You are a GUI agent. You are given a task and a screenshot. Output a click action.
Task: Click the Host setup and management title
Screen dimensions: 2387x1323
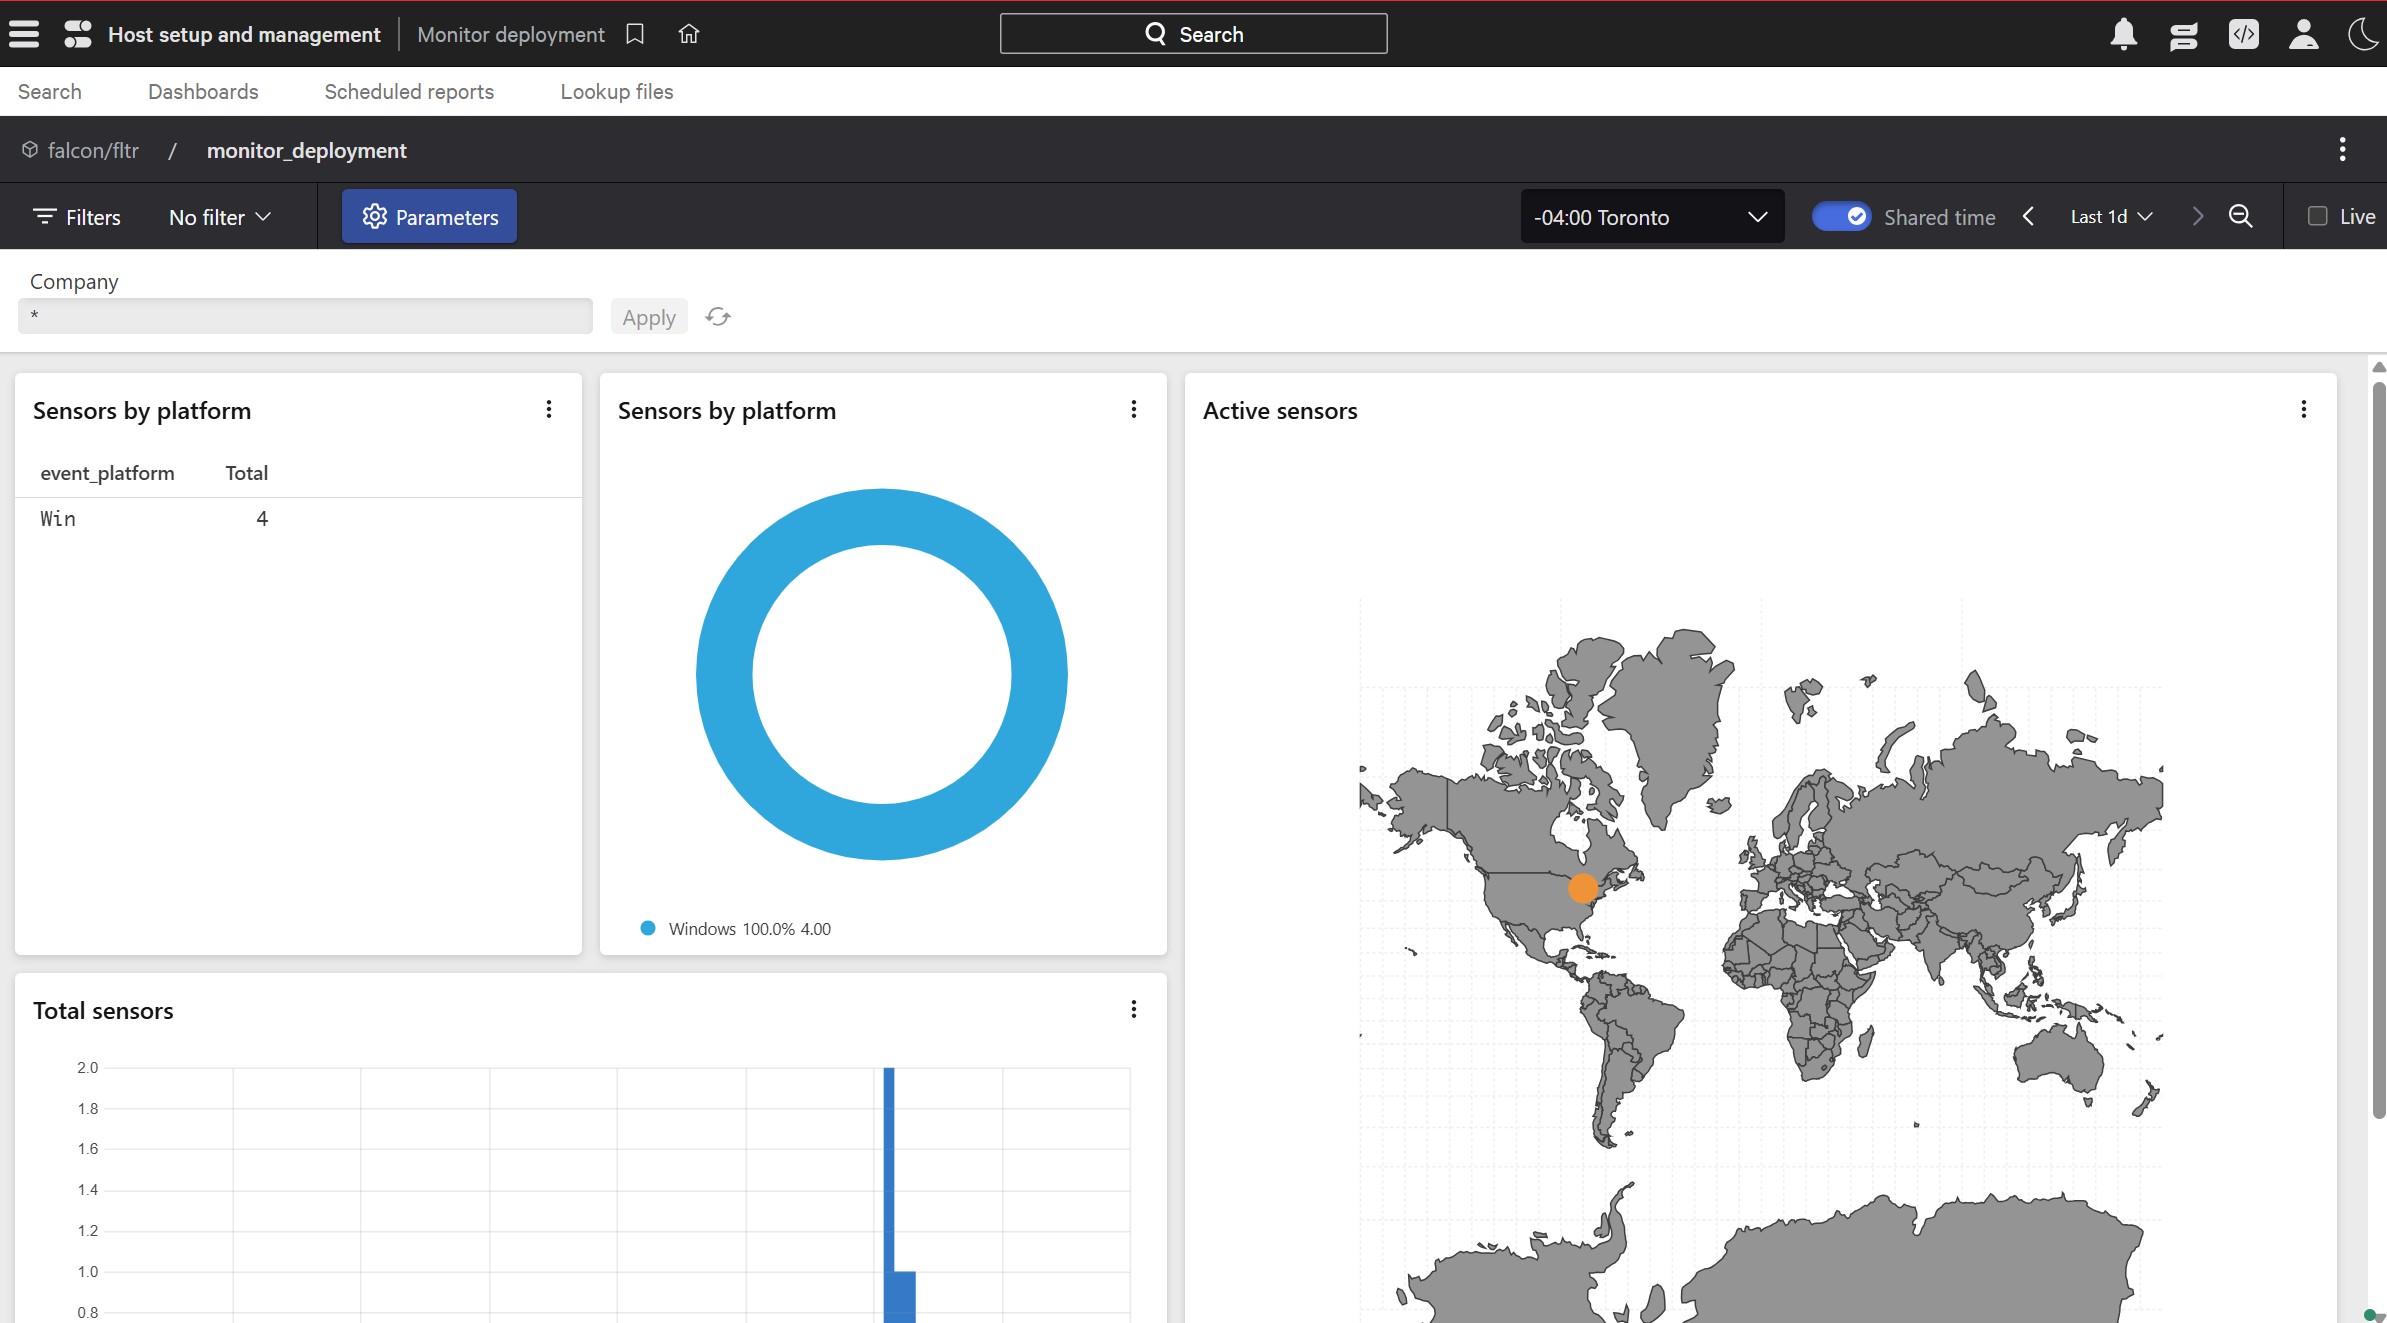244,34
